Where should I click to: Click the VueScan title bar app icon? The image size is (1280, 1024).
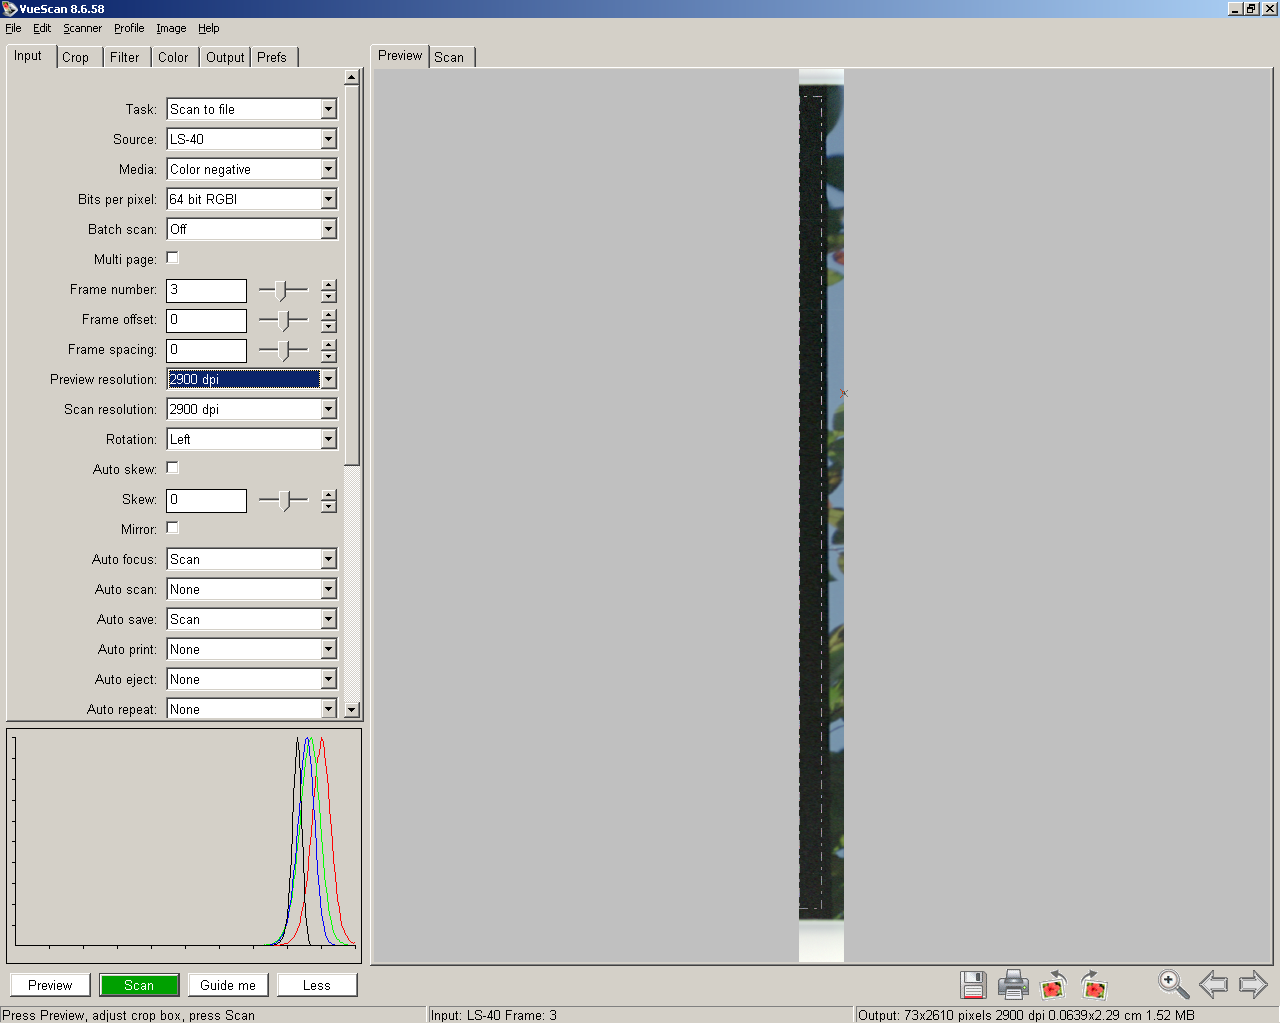pyautogui.click(x=10, y=9)
